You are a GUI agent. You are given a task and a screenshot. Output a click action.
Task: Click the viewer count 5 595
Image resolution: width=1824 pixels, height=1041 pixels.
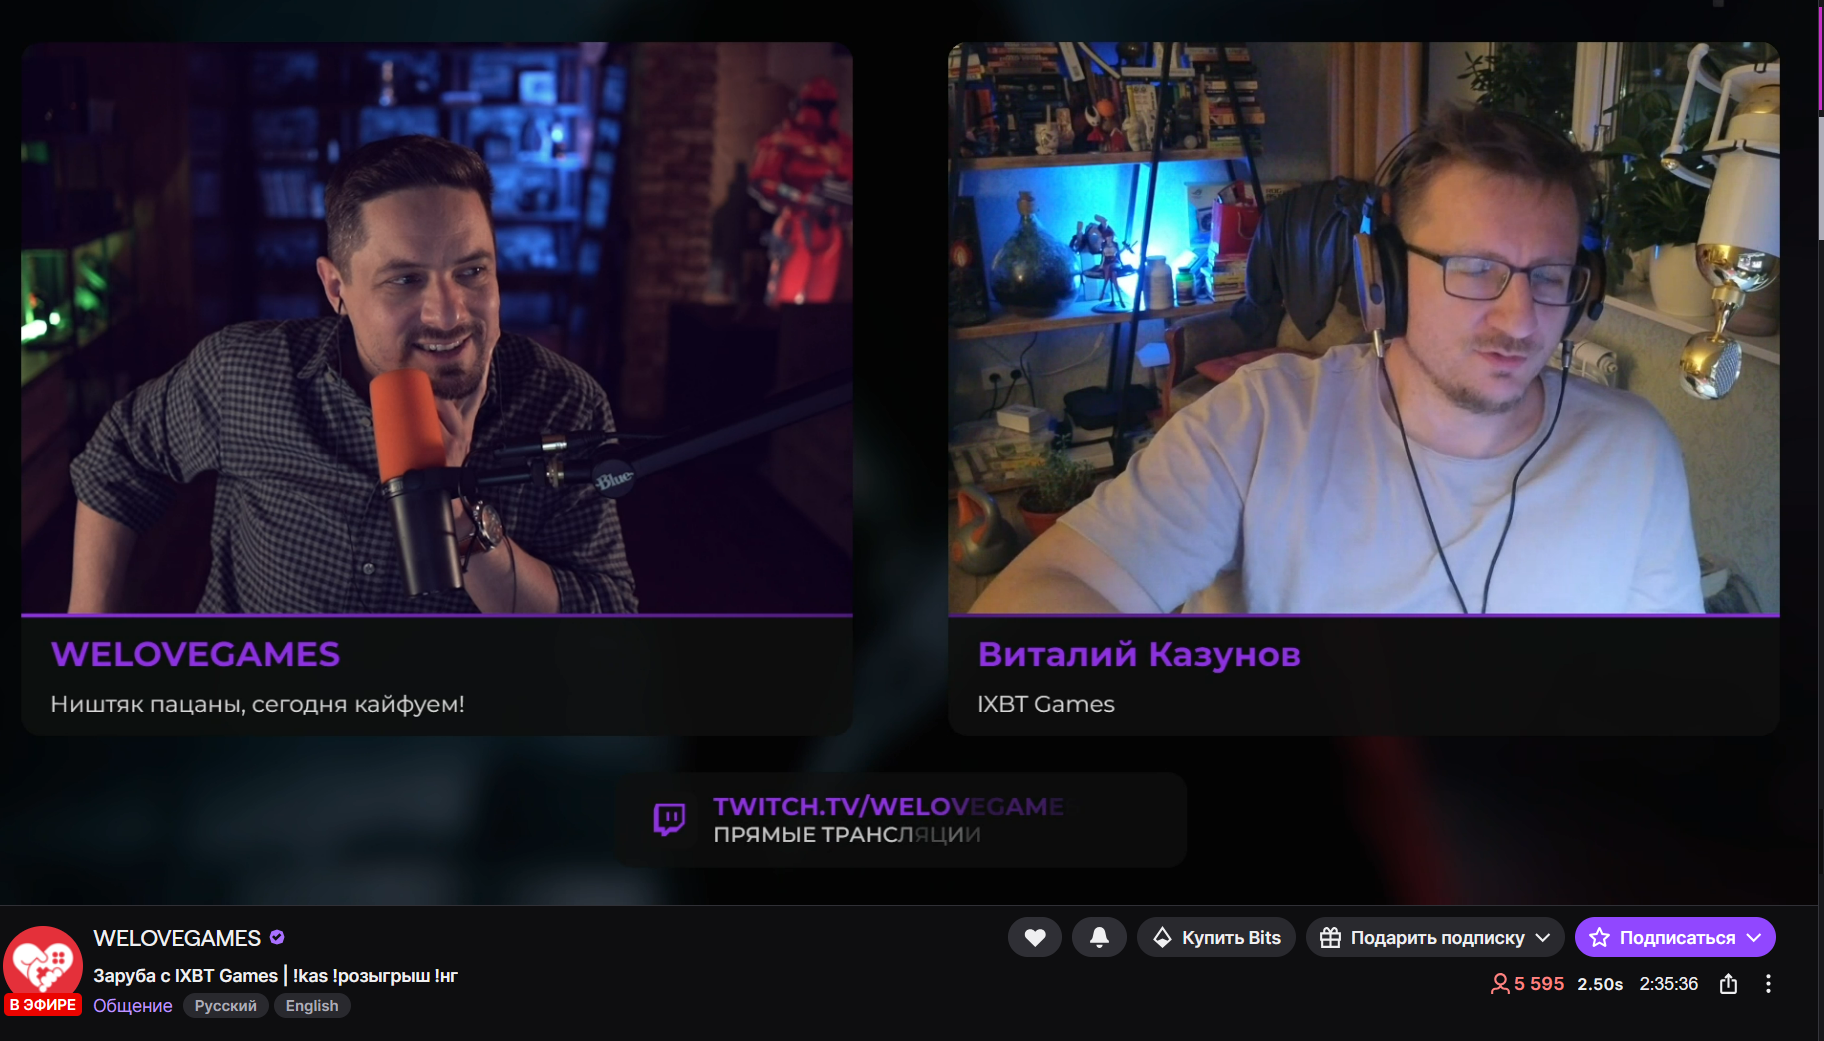(x=1527, y=984)
